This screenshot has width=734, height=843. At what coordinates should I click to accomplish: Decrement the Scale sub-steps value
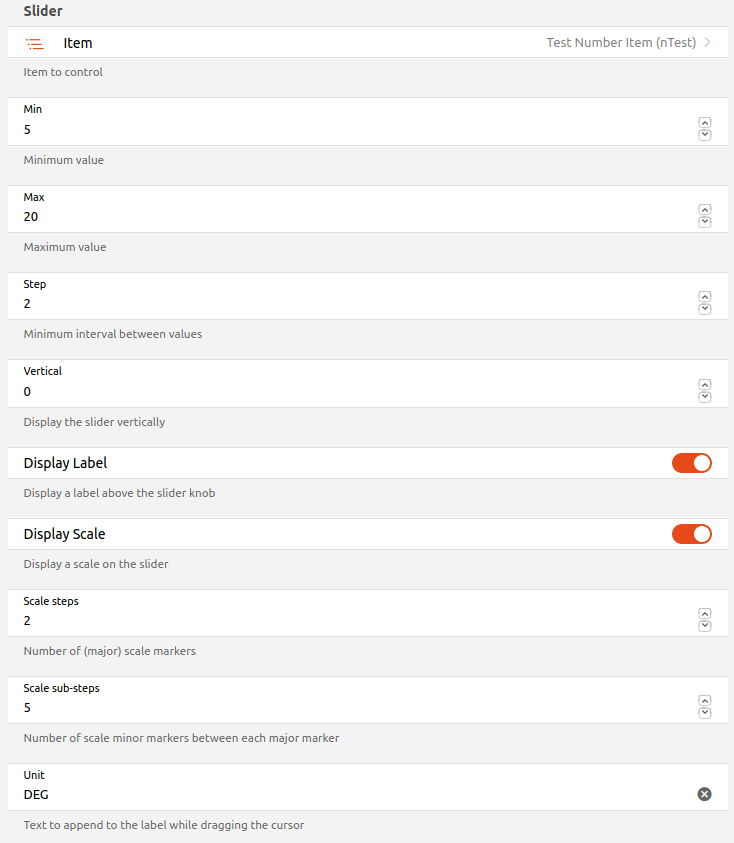pos(705,713)
